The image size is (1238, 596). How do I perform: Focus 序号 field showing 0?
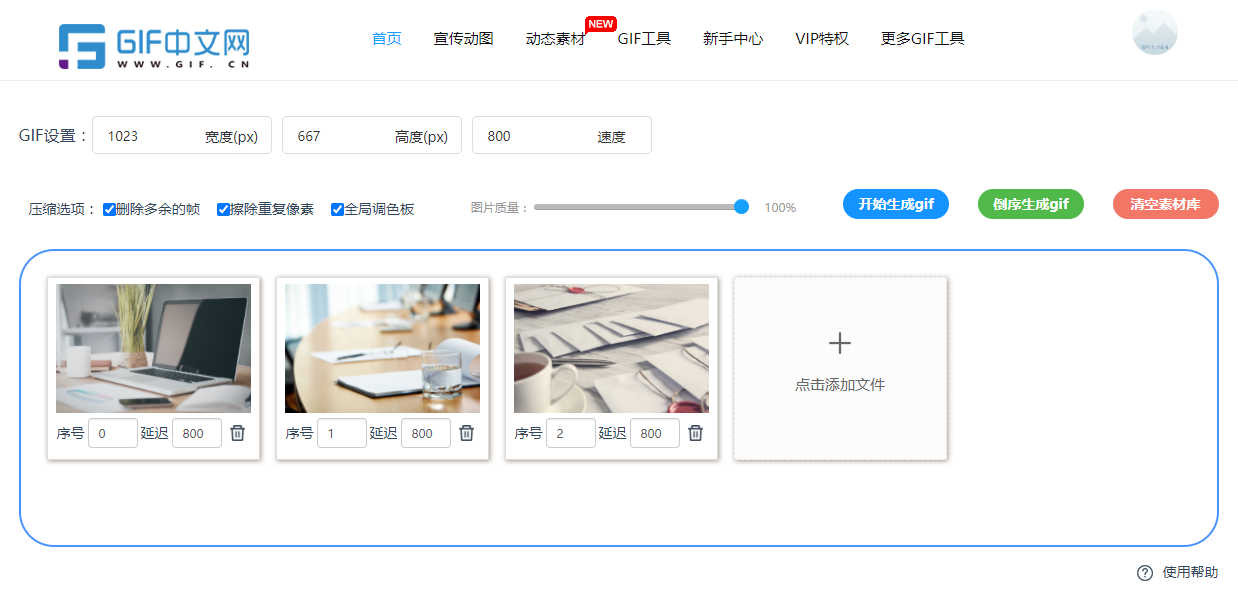(113, 433)
